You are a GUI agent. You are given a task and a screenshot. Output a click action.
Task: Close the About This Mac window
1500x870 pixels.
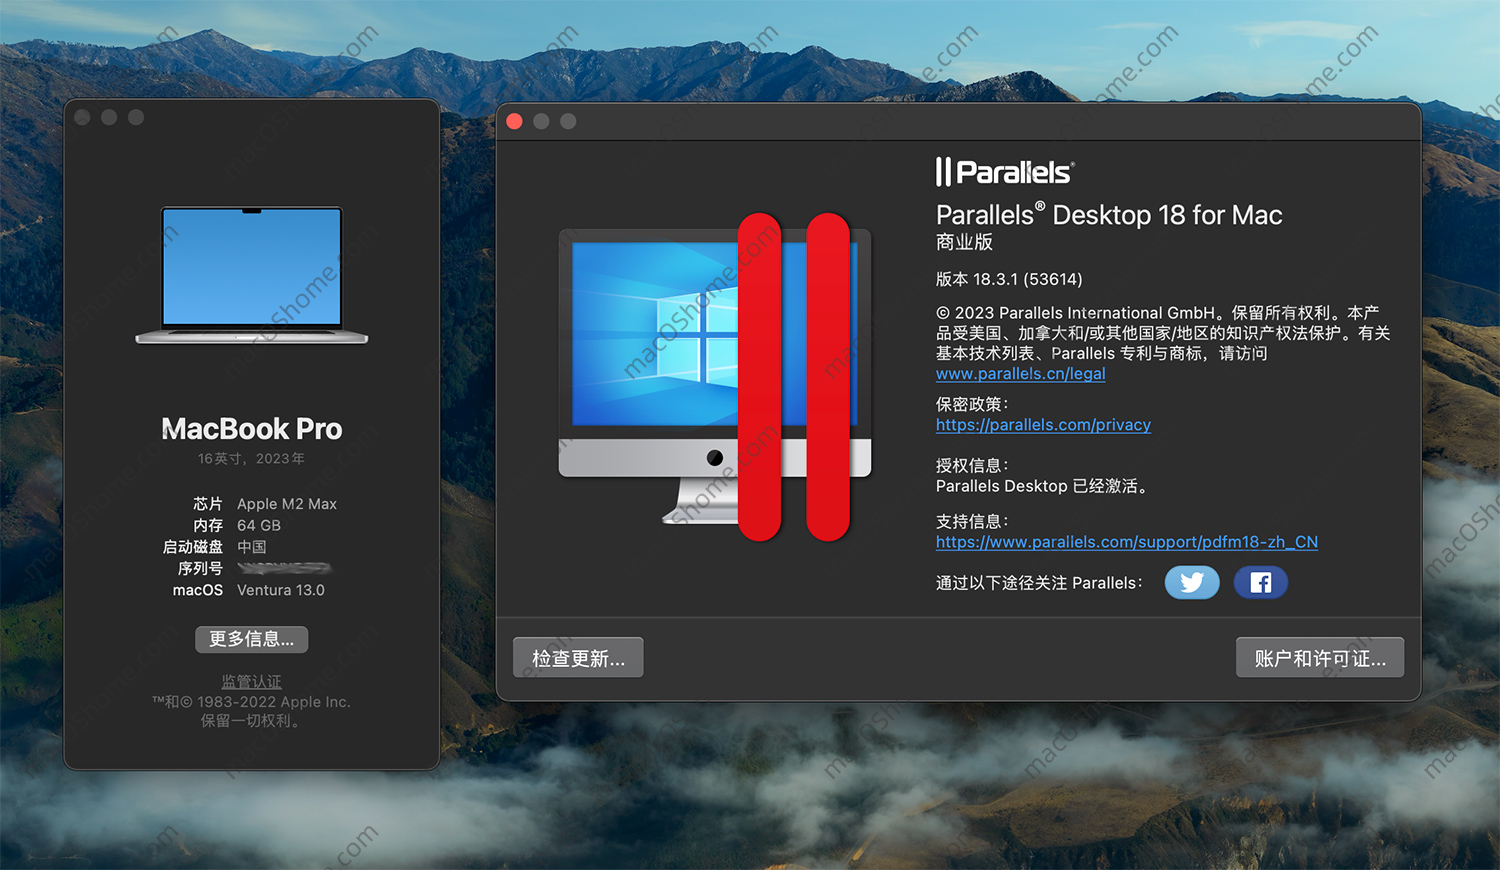pyautogui.click(x=83, y=117)
